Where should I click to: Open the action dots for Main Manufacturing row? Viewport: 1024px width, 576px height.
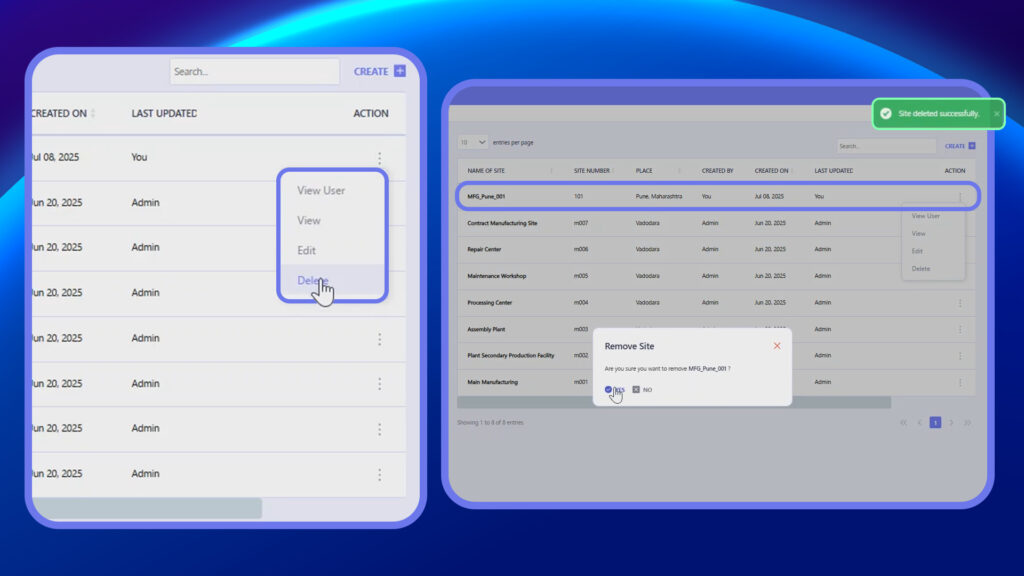click(960, 382)
